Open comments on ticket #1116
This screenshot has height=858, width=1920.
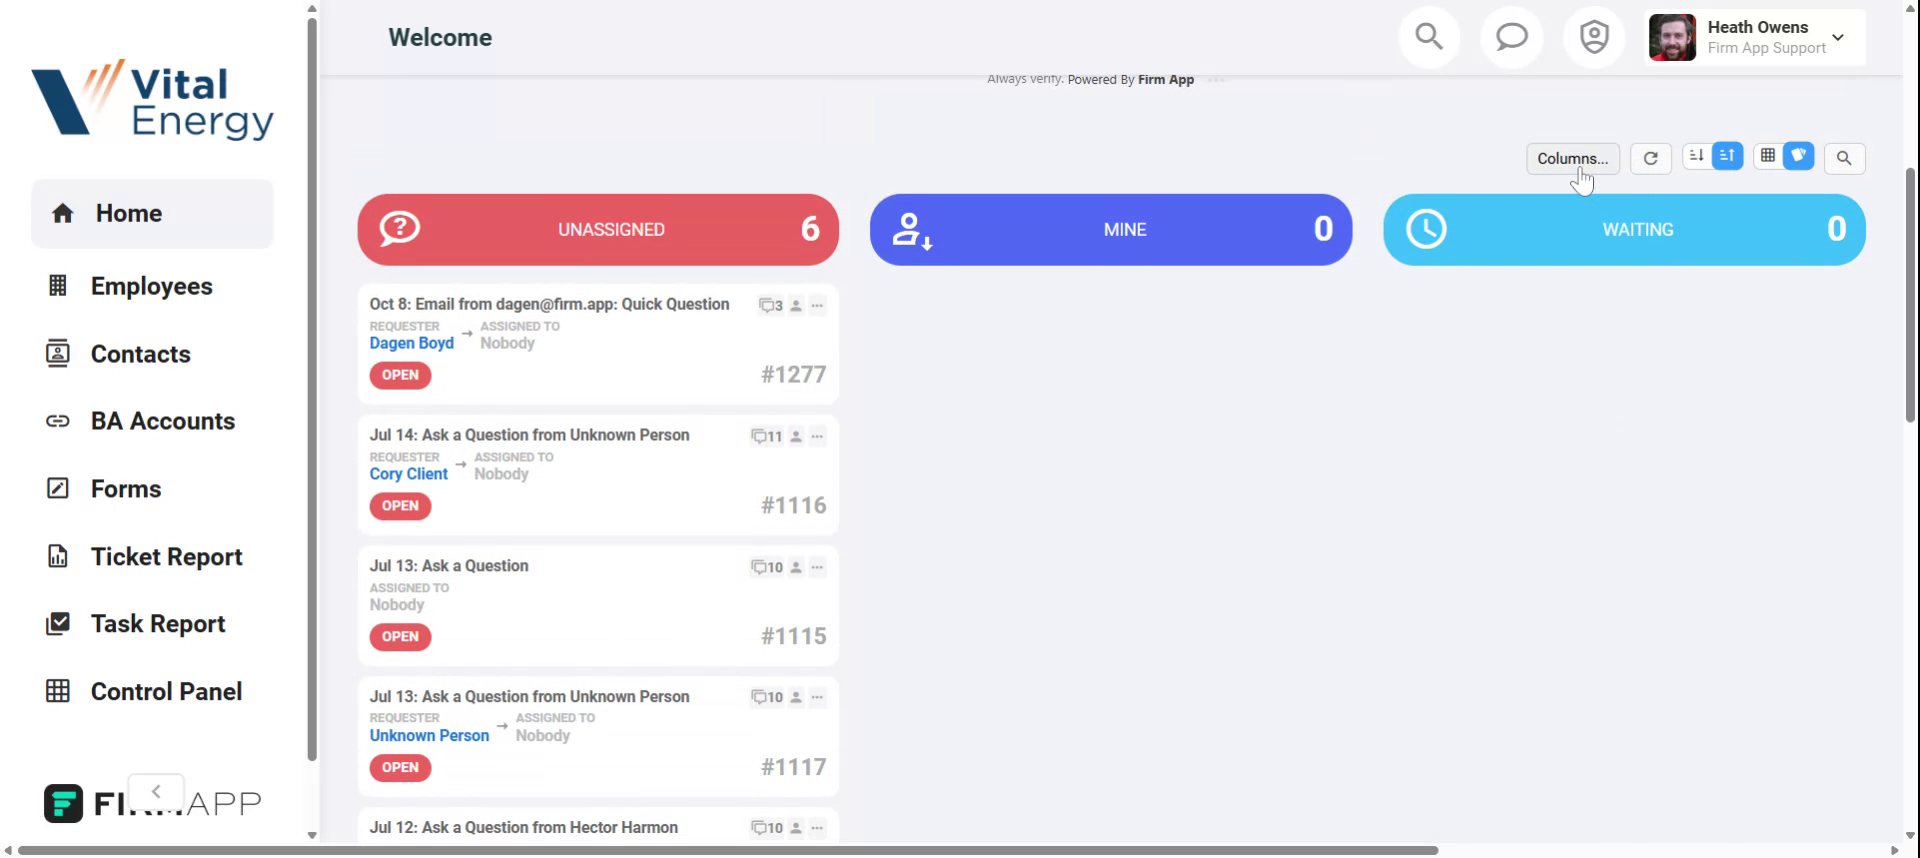point(767,436)
